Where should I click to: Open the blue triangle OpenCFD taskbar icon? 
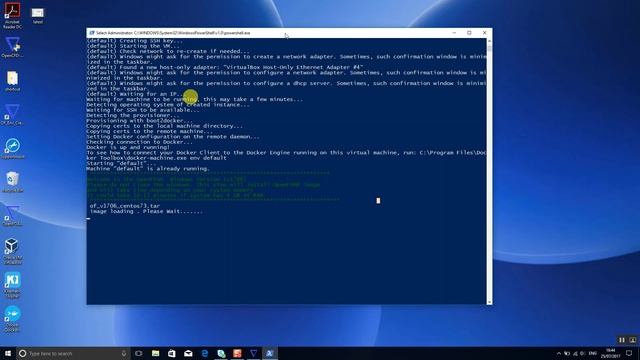tap(253, 353)
